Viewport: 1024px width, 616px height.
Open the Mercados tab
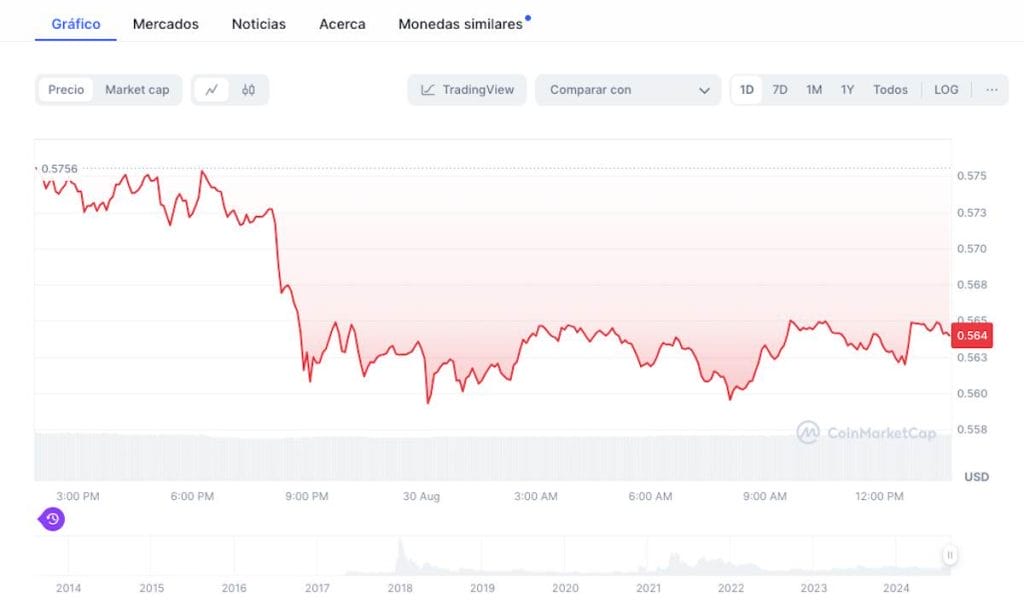point(166,24)
